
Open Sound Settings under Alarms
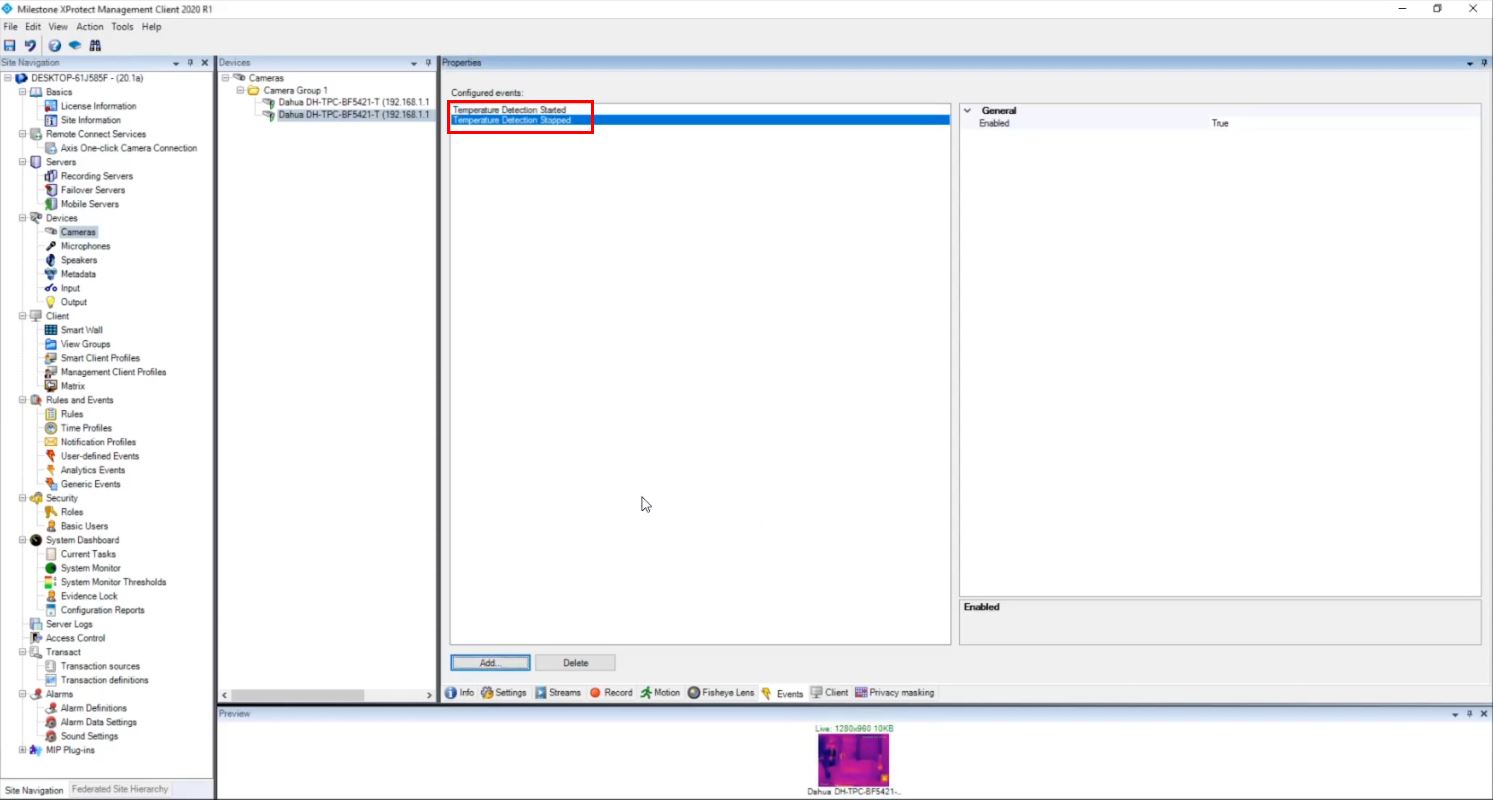tap(89, 736)
